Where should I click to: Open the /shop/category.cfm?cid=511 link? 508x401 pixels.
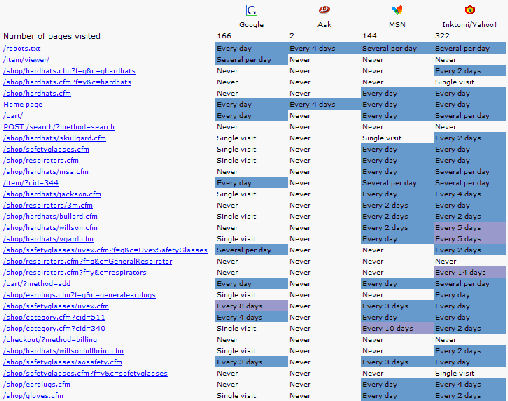(54, 317)
